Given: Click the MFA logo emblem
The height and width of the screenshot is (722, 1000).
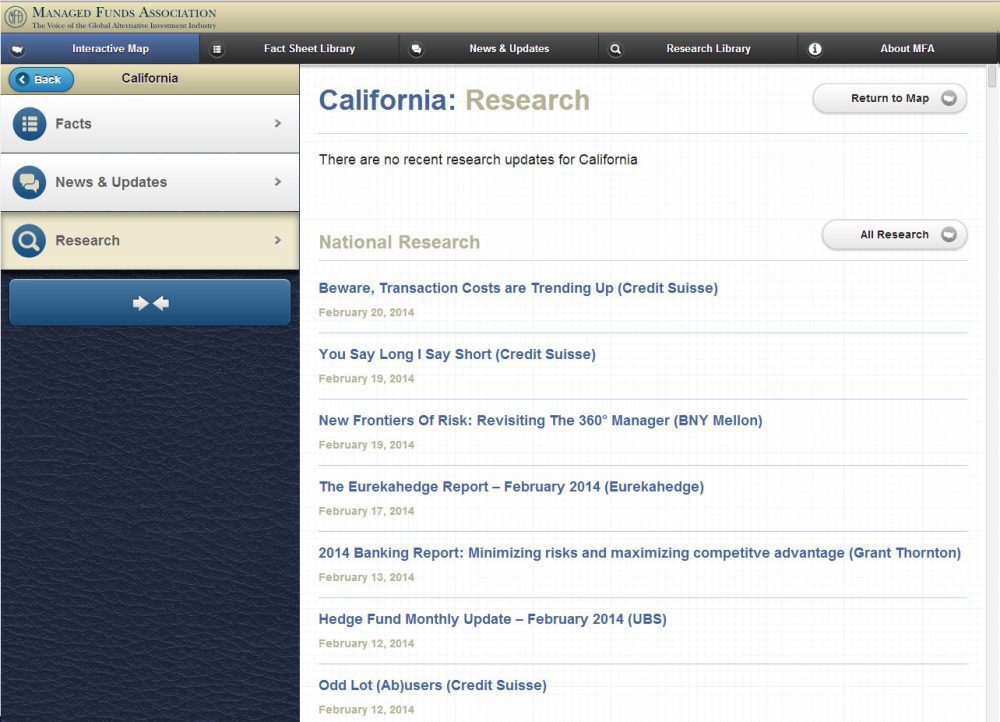Looking at the screenshot, I should coord(15,17).
